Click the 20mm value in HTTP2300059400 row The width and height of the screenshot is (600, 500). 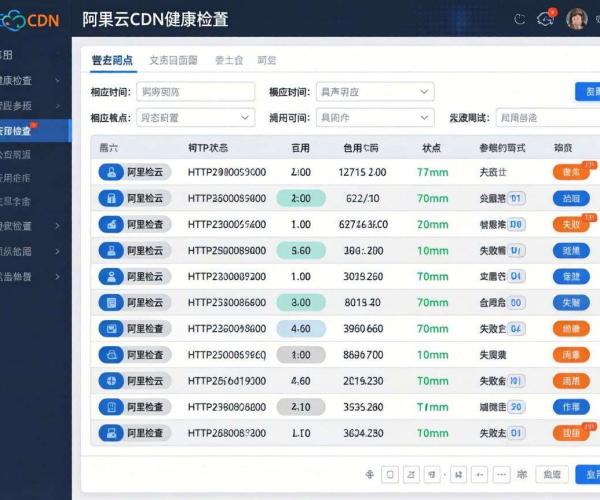point(432,224)
